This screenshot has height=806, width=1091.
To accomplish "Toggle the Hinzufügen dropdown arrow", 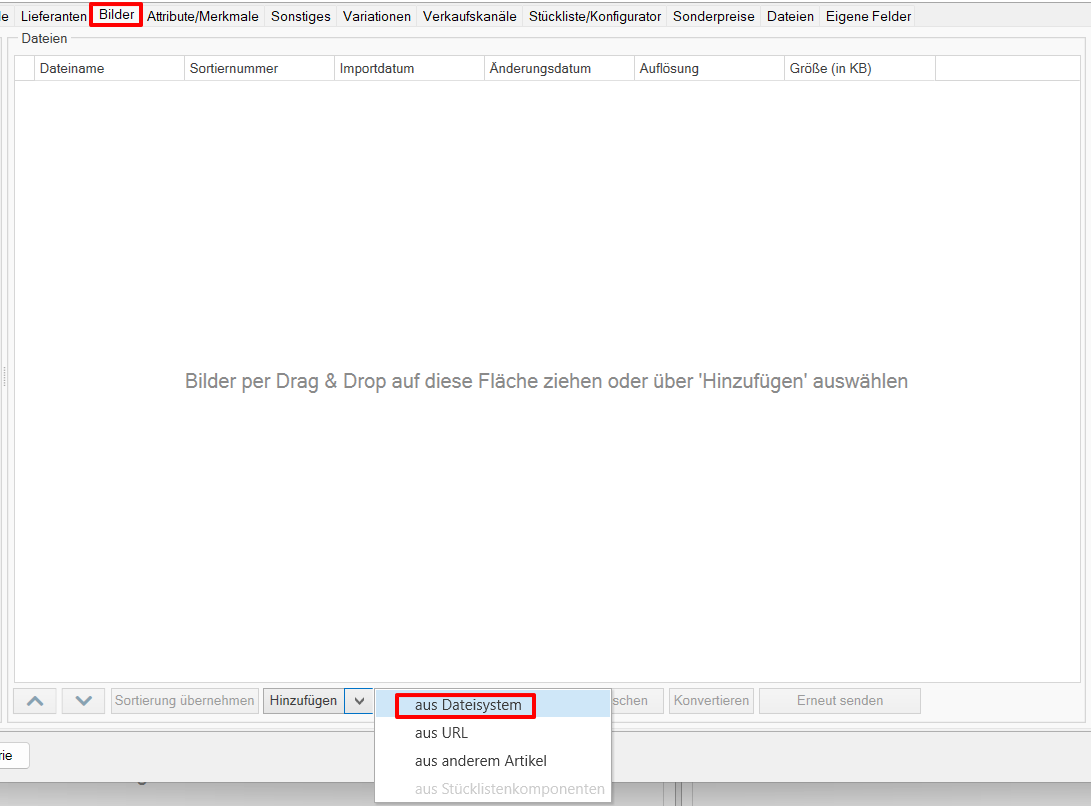I will point(359,701).
